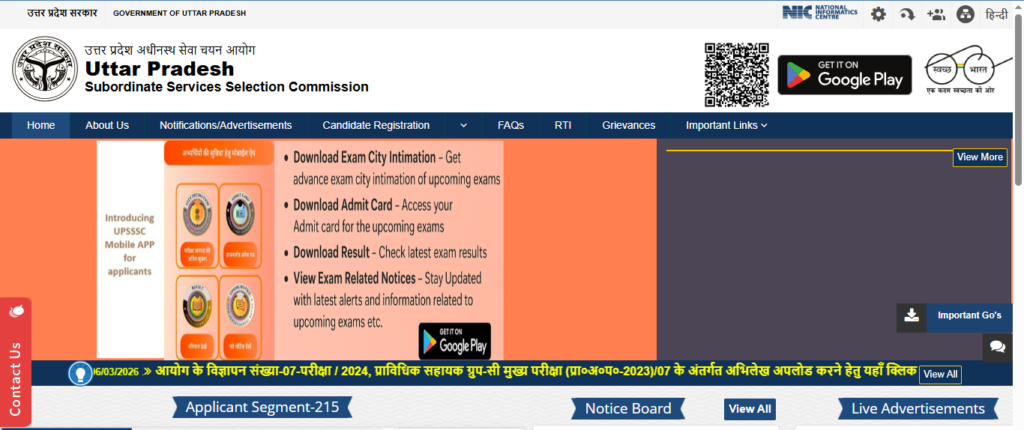The height and width of the screenshot is (430, 1024).
Task: Click the download icon beside Important Go's
Action: tap(911, 316)
